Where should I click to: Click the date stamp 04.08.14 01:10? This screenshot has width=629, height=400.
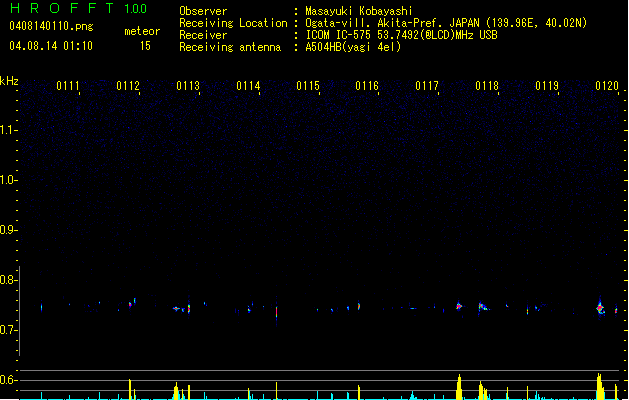point(51,46)
